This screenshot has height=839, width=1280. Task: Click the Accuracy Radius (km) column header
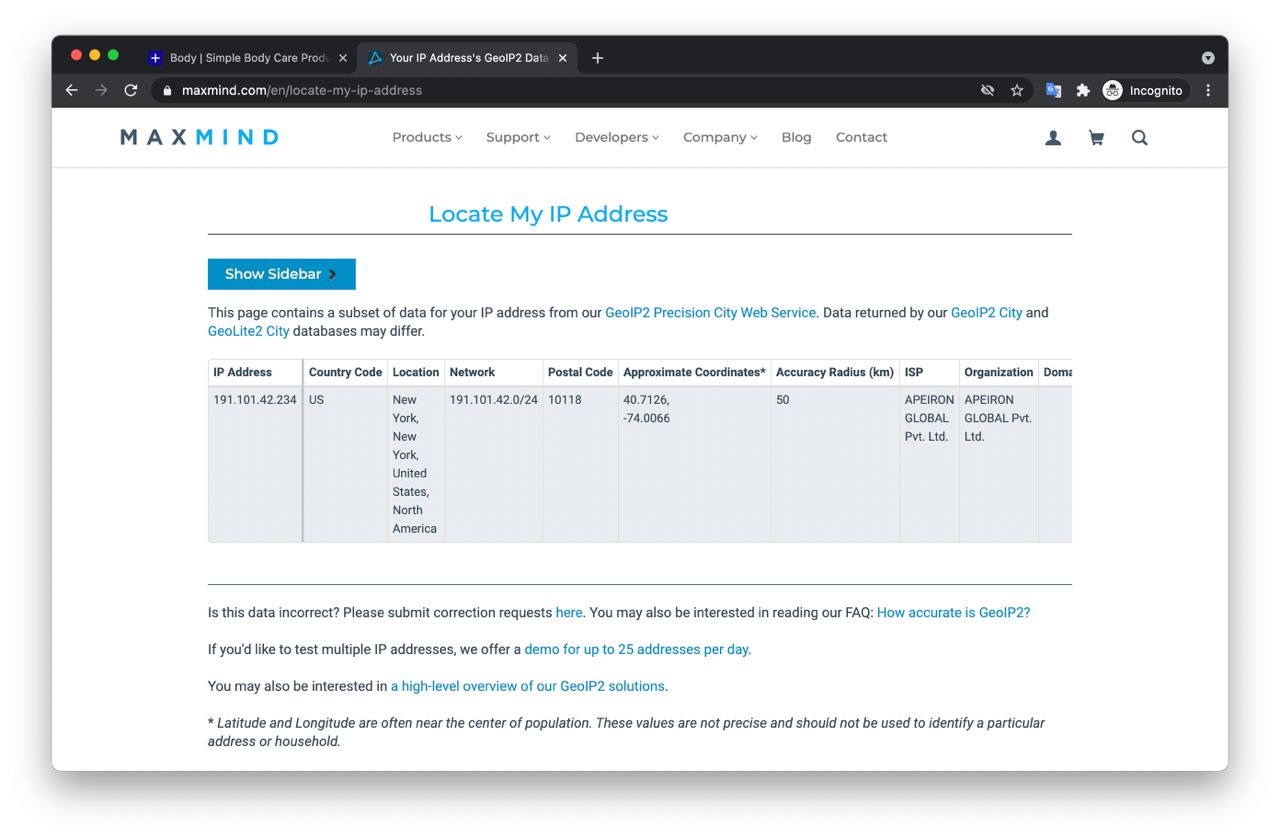(835, 372)
